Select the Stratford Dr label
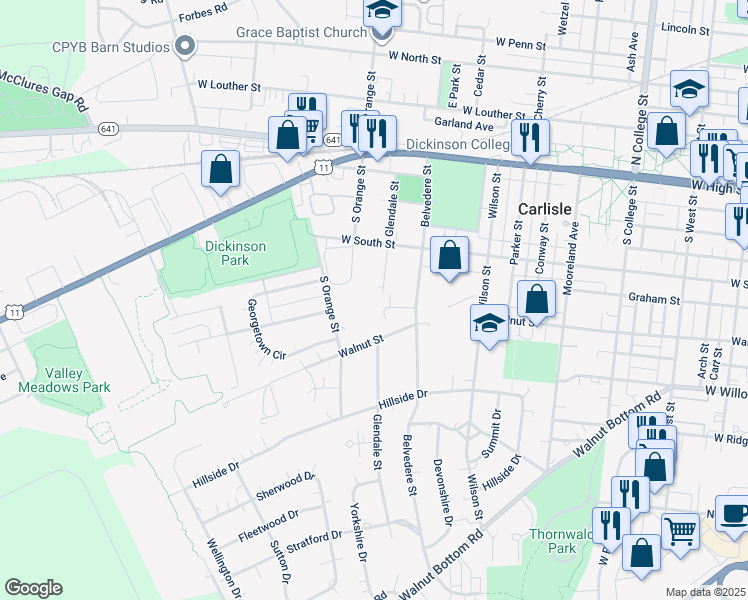Image resolution: width=748 pixels, height=600 pixels. [x=314, y=542]
